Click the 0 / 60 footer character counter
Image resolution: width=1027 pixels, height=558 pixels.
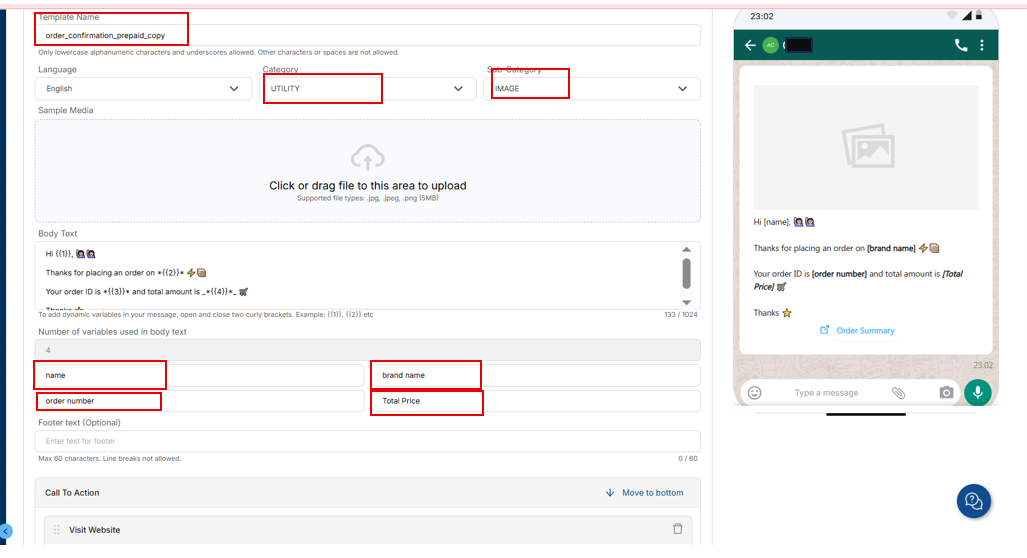688,458
